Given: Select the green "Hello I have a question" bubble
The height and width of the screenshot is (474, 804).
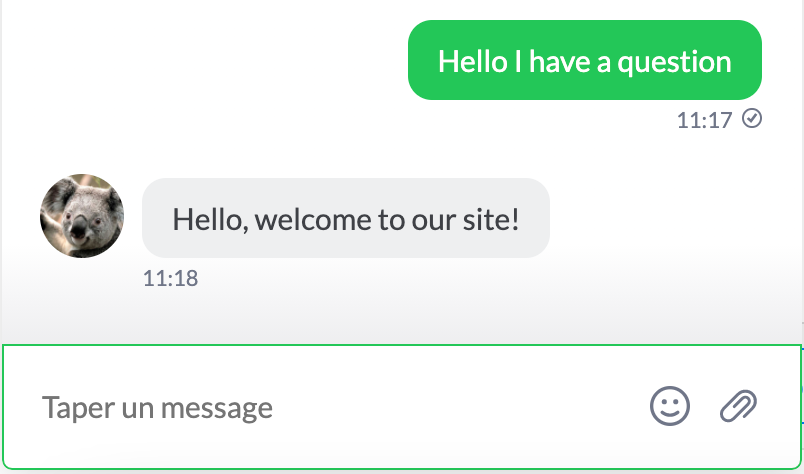Looking at the screenshot, I should (585, 61).
